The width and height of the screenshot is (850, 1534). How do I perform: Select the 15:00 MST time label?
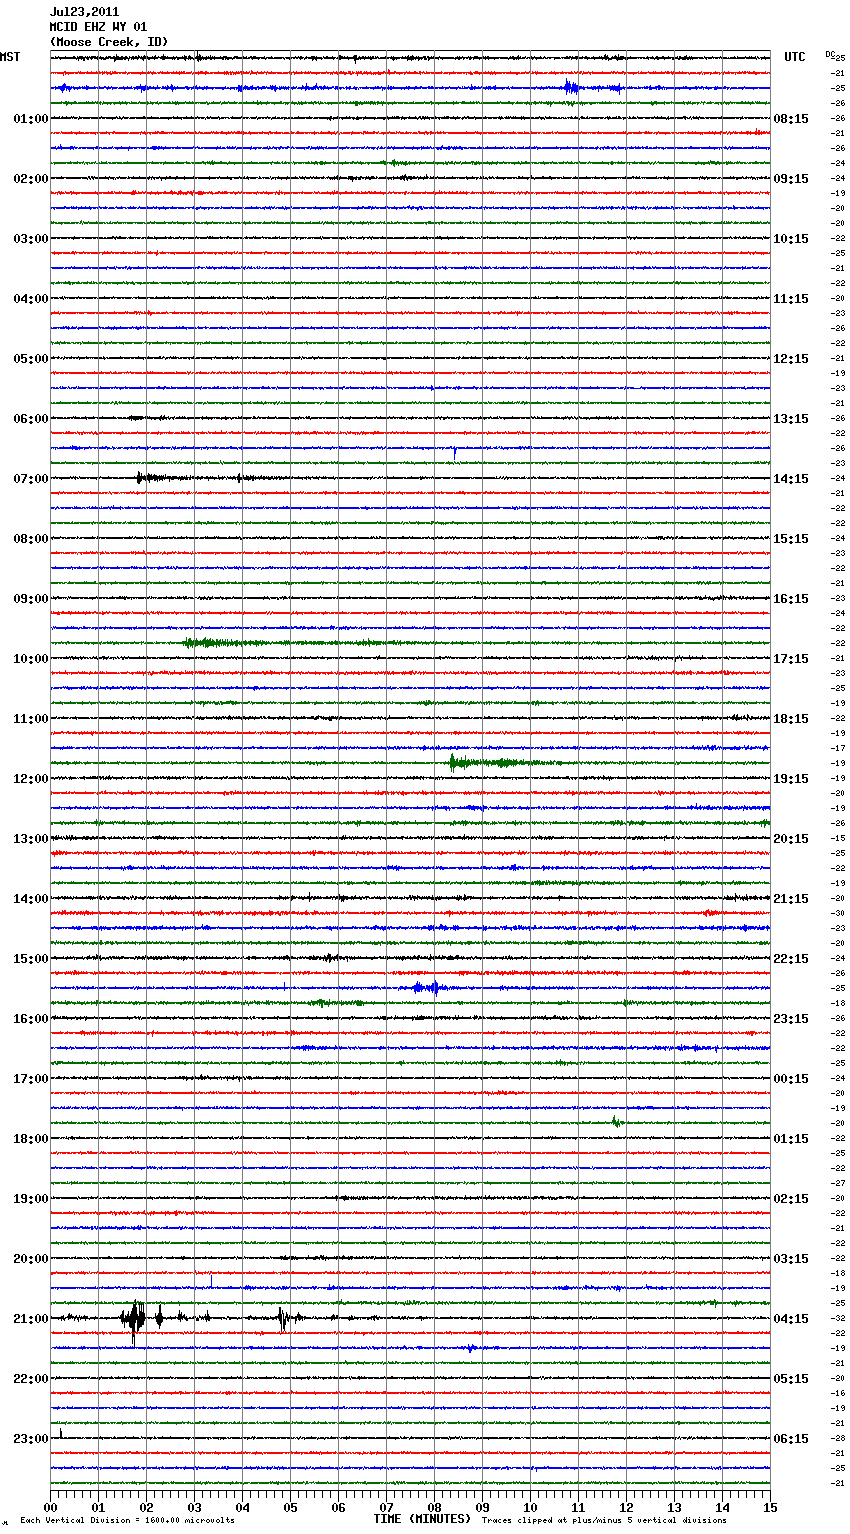pos(30,959)
